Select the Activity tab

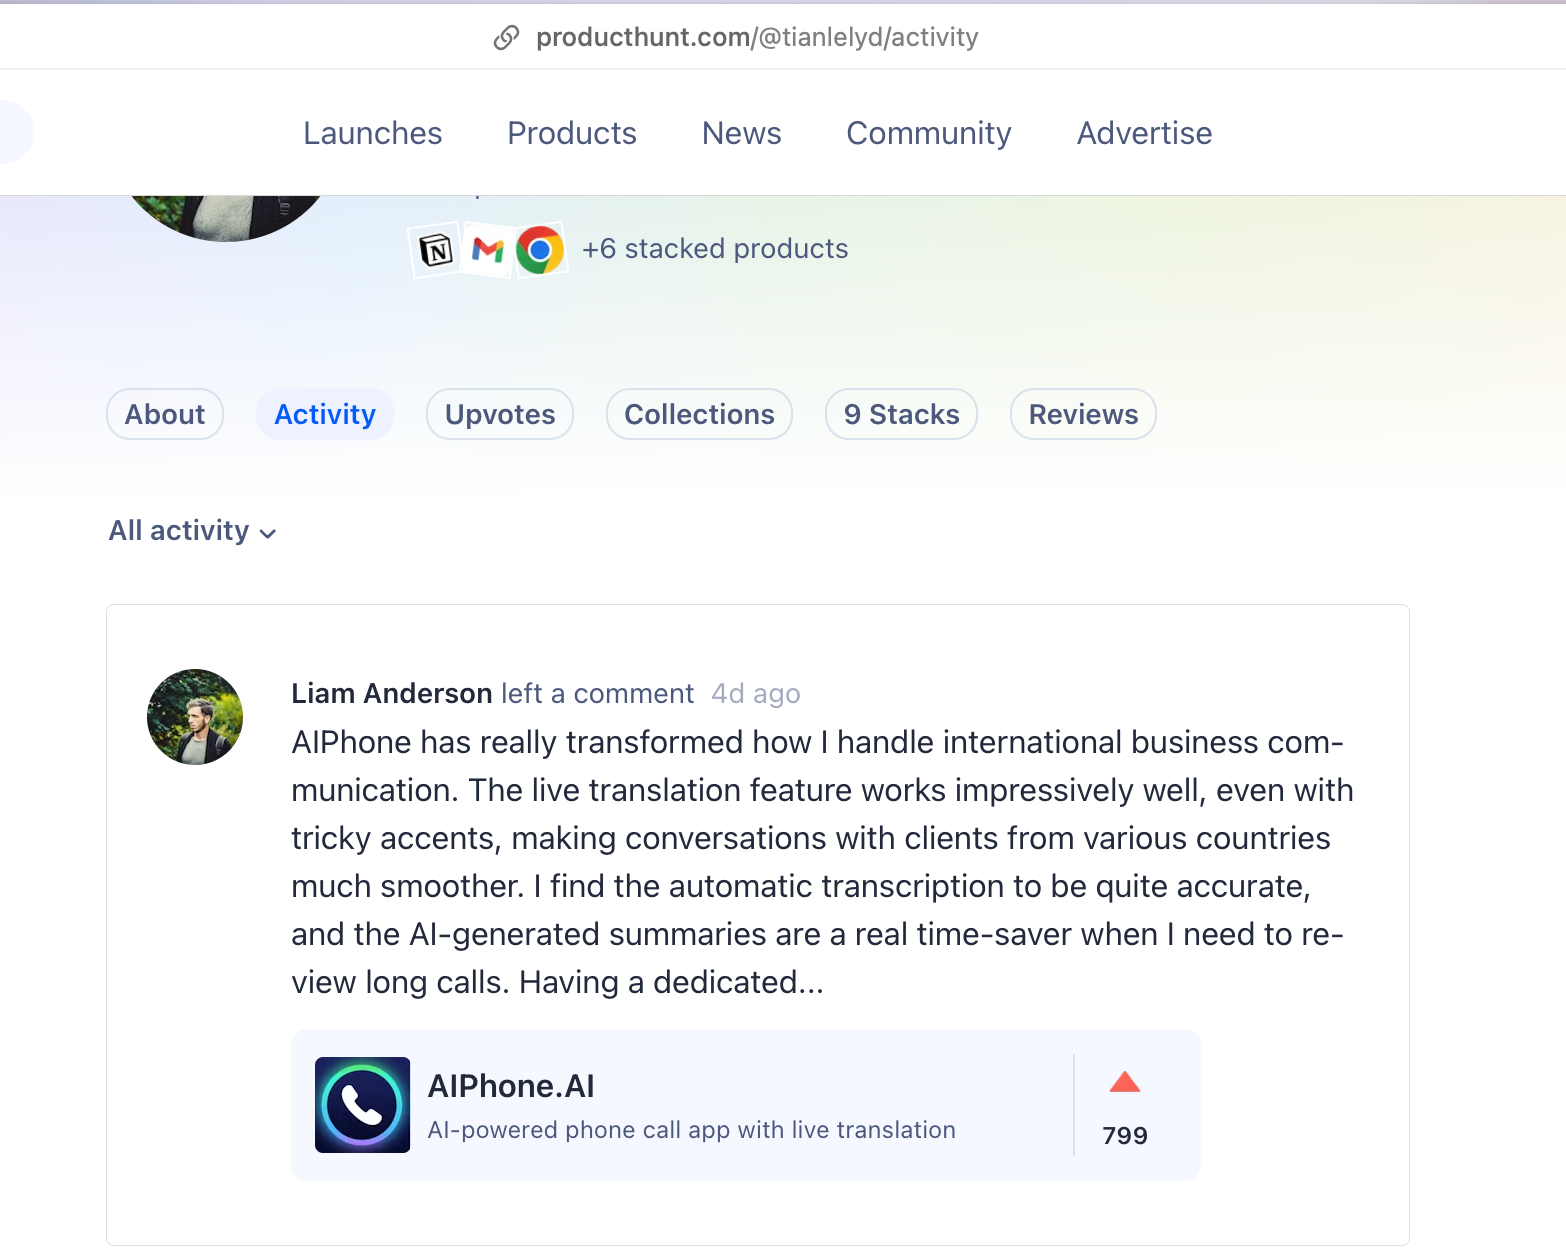pyautogui.click(x=325, y=415)
